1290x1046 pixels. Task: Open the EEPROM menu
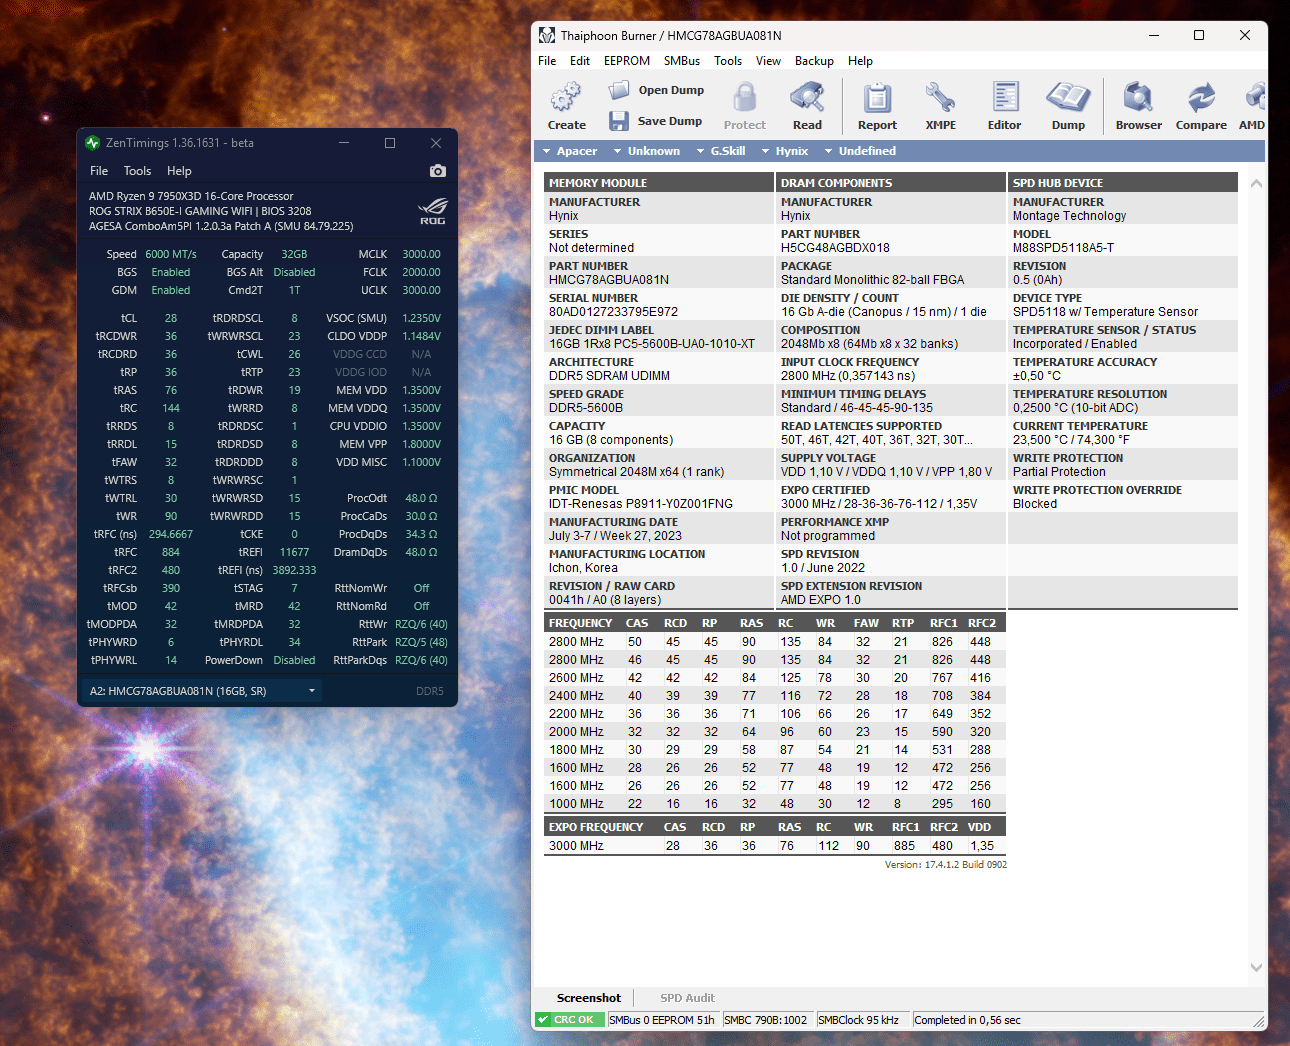[627, 61]
